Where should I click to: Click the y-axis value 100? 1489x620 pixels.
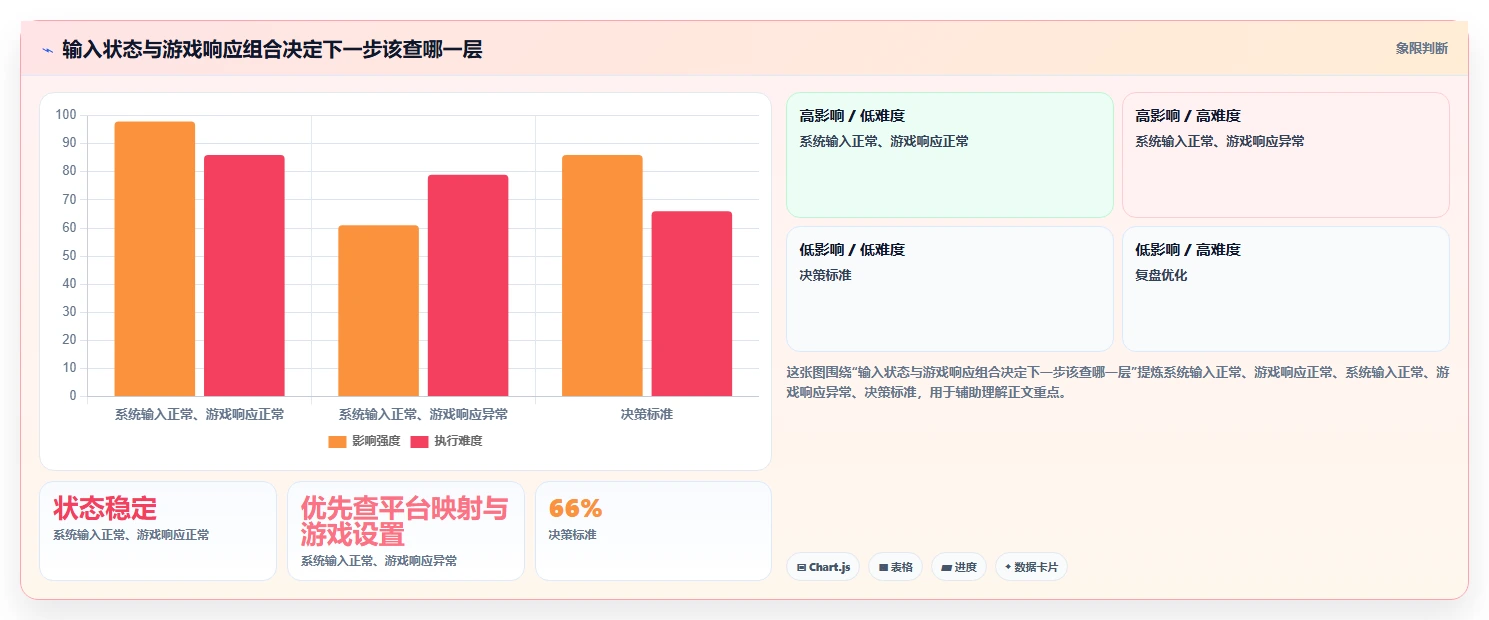click(x=66, y=115)
